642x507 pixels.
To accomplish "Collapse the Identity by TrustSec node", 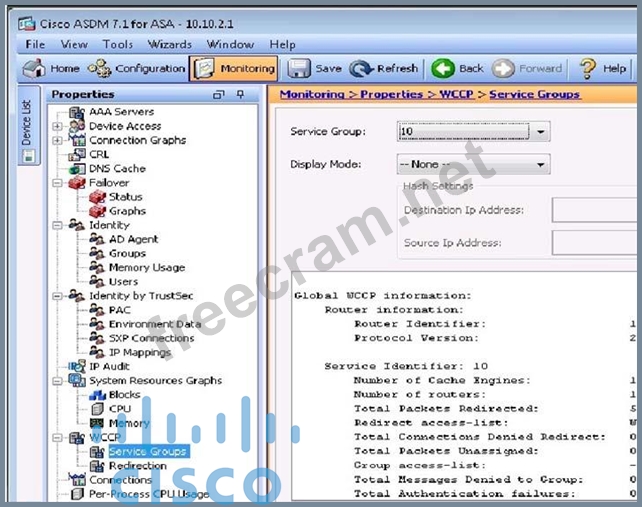I will coord(58,296).
